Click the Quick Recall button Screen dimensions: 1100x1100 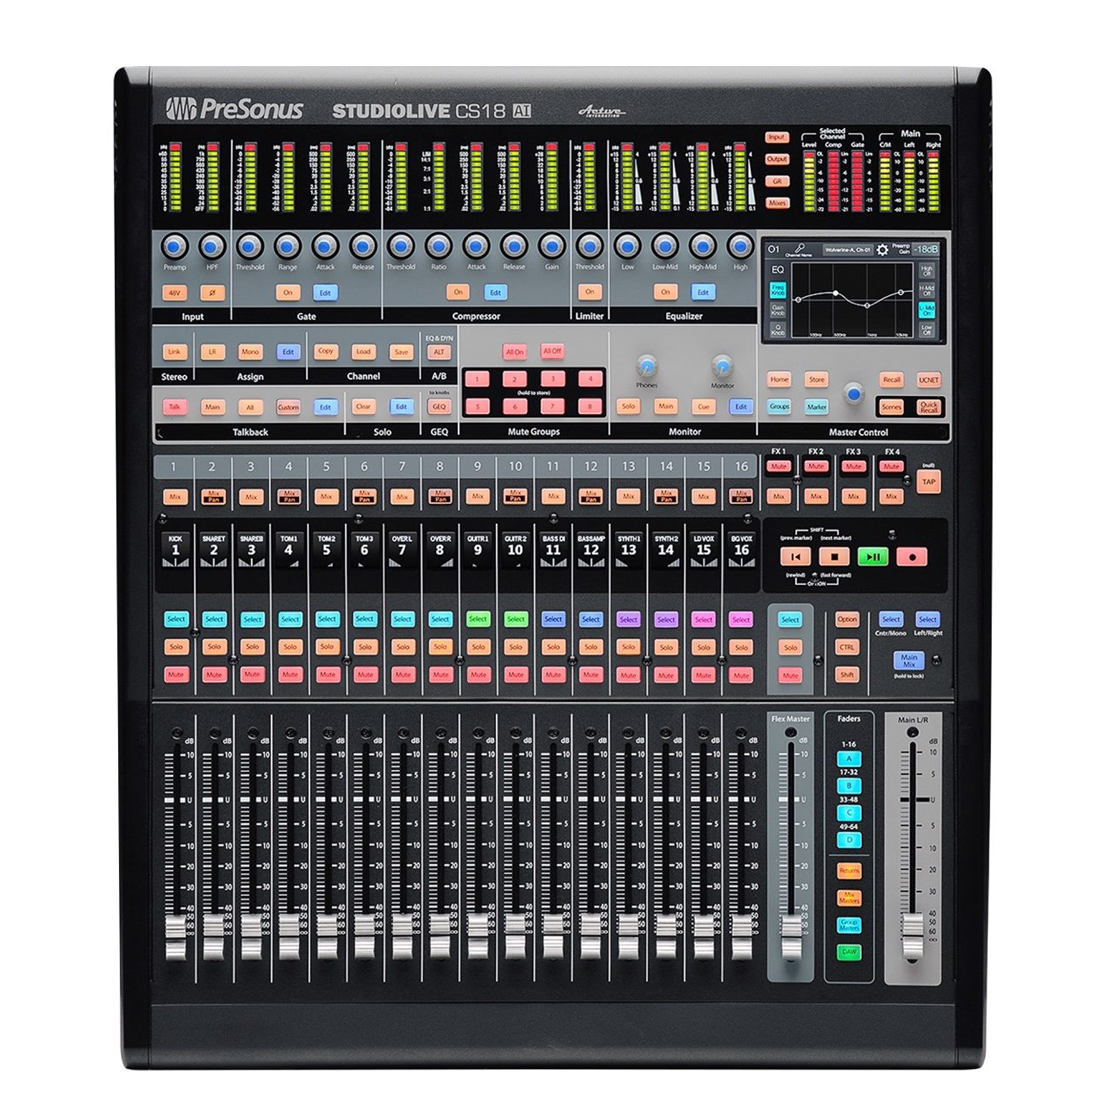(x=929, y=407)
